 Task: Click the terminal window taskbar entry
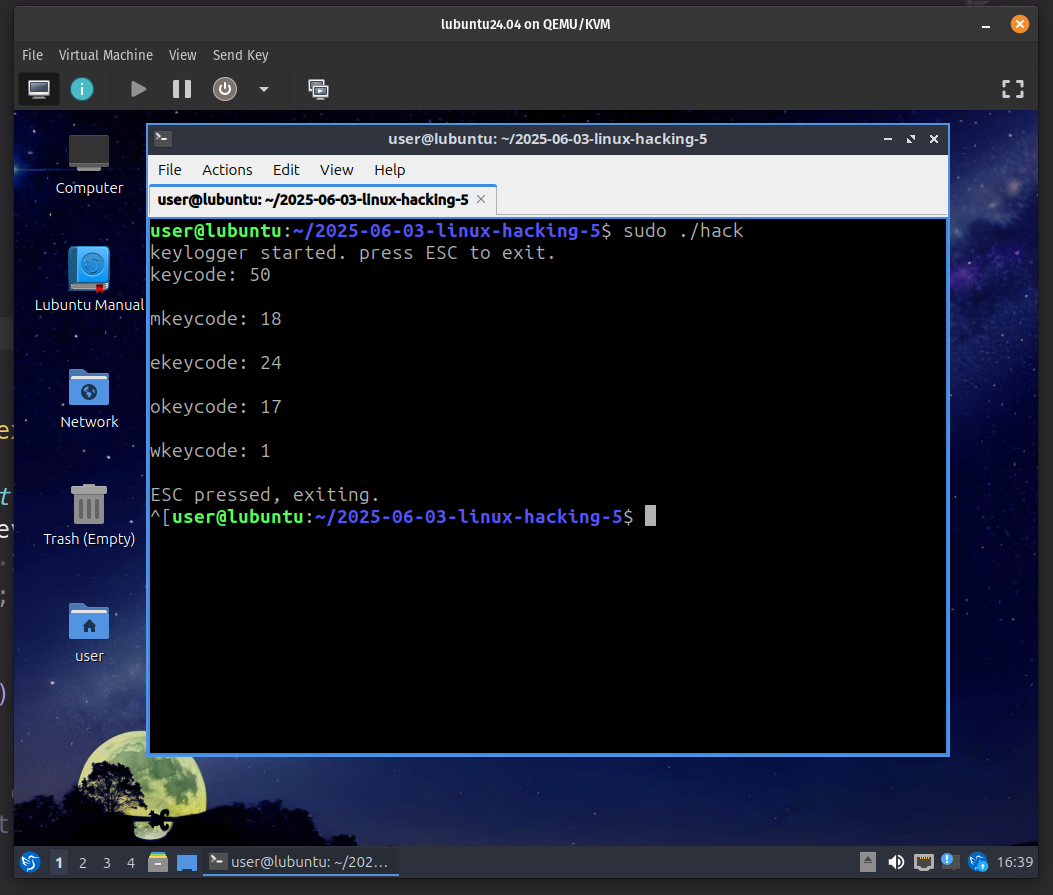[300, 861]
